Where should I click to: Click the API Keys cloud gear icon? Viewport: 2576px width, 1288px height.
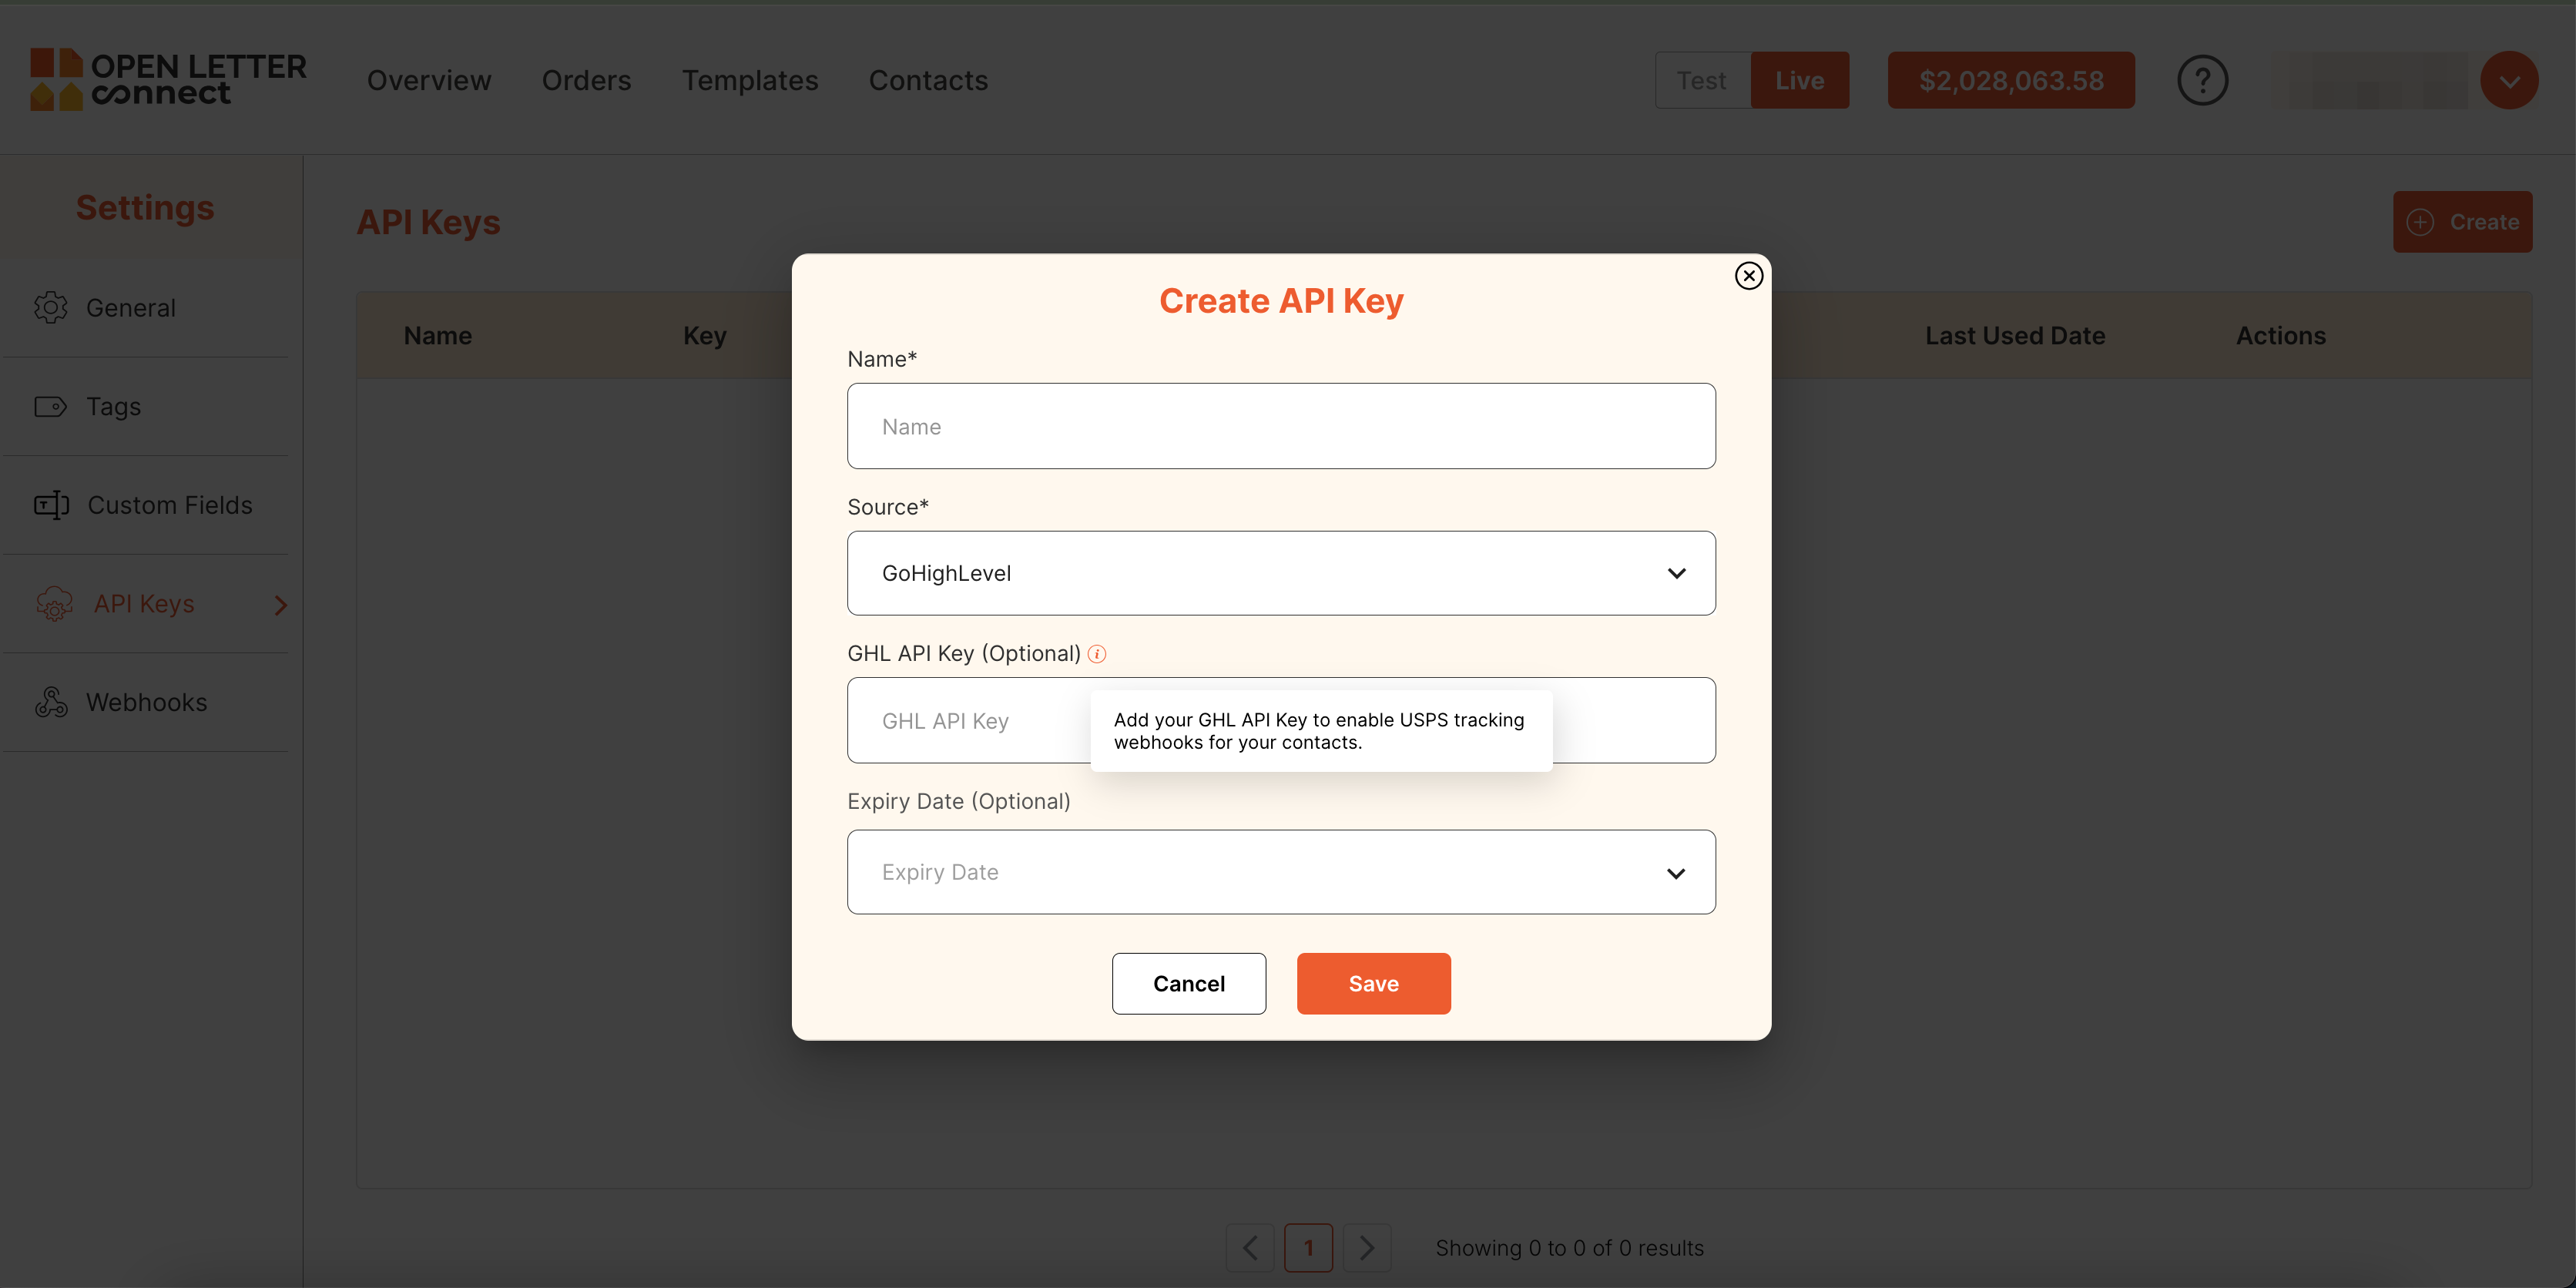pos(54,604)
